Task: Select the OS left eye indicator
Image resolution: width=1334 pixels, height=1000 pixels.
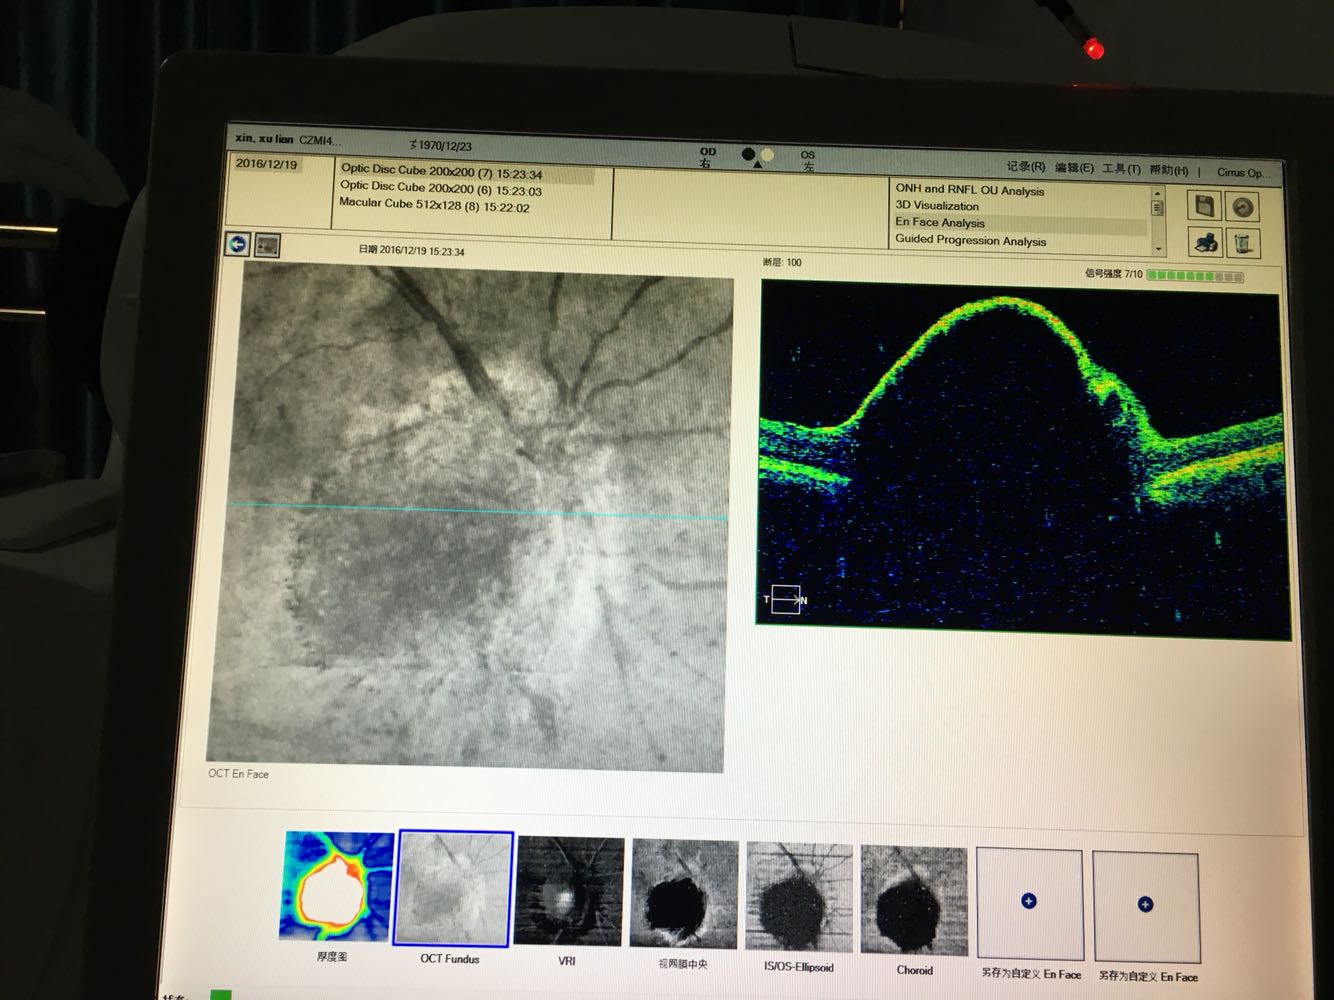Action: (x=808, y=160)
